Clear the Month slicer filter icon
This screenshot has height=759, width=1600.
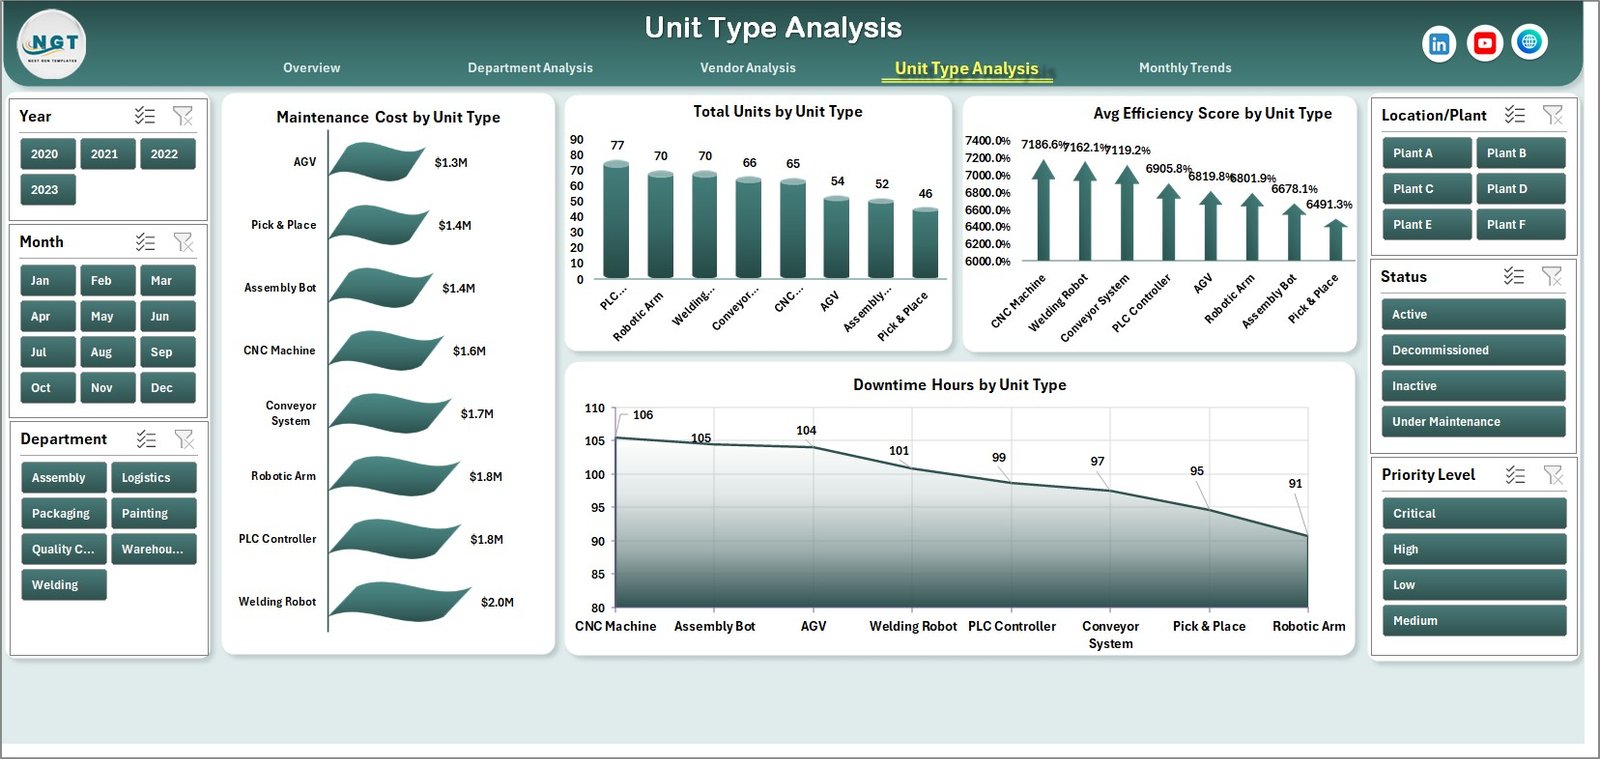click(183, 242)
